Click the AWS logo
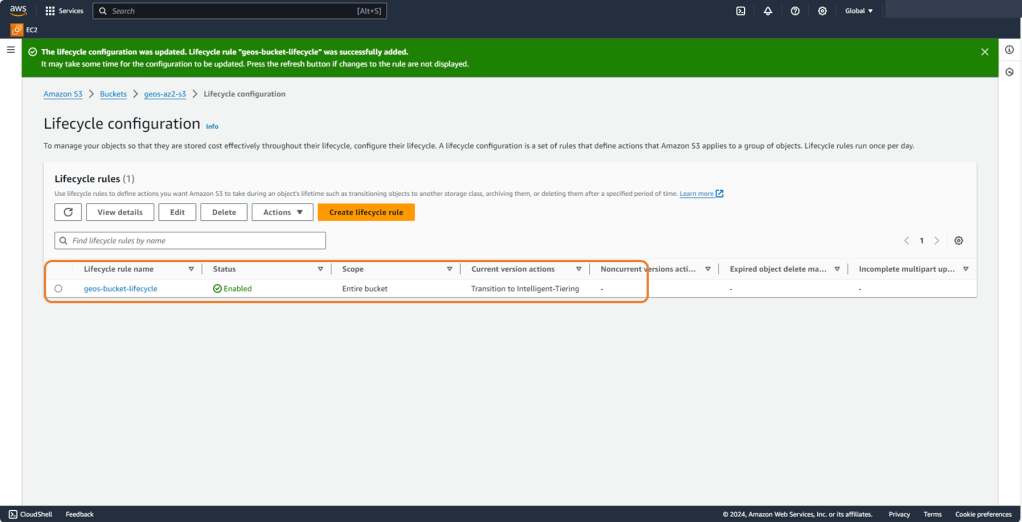The height and width of the screenshot is (522, 1022). pos(19,10)
